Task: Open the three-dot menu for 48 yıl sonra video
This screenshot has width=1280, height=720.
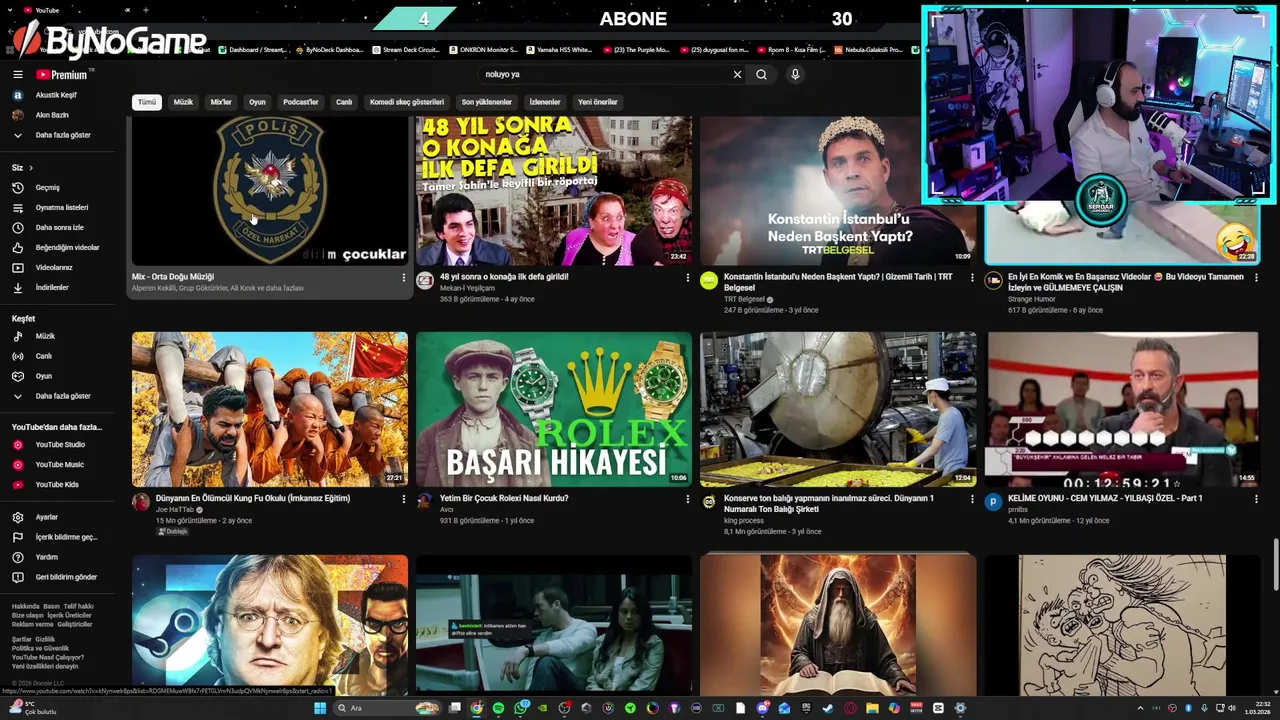Action: coord(687,277)
